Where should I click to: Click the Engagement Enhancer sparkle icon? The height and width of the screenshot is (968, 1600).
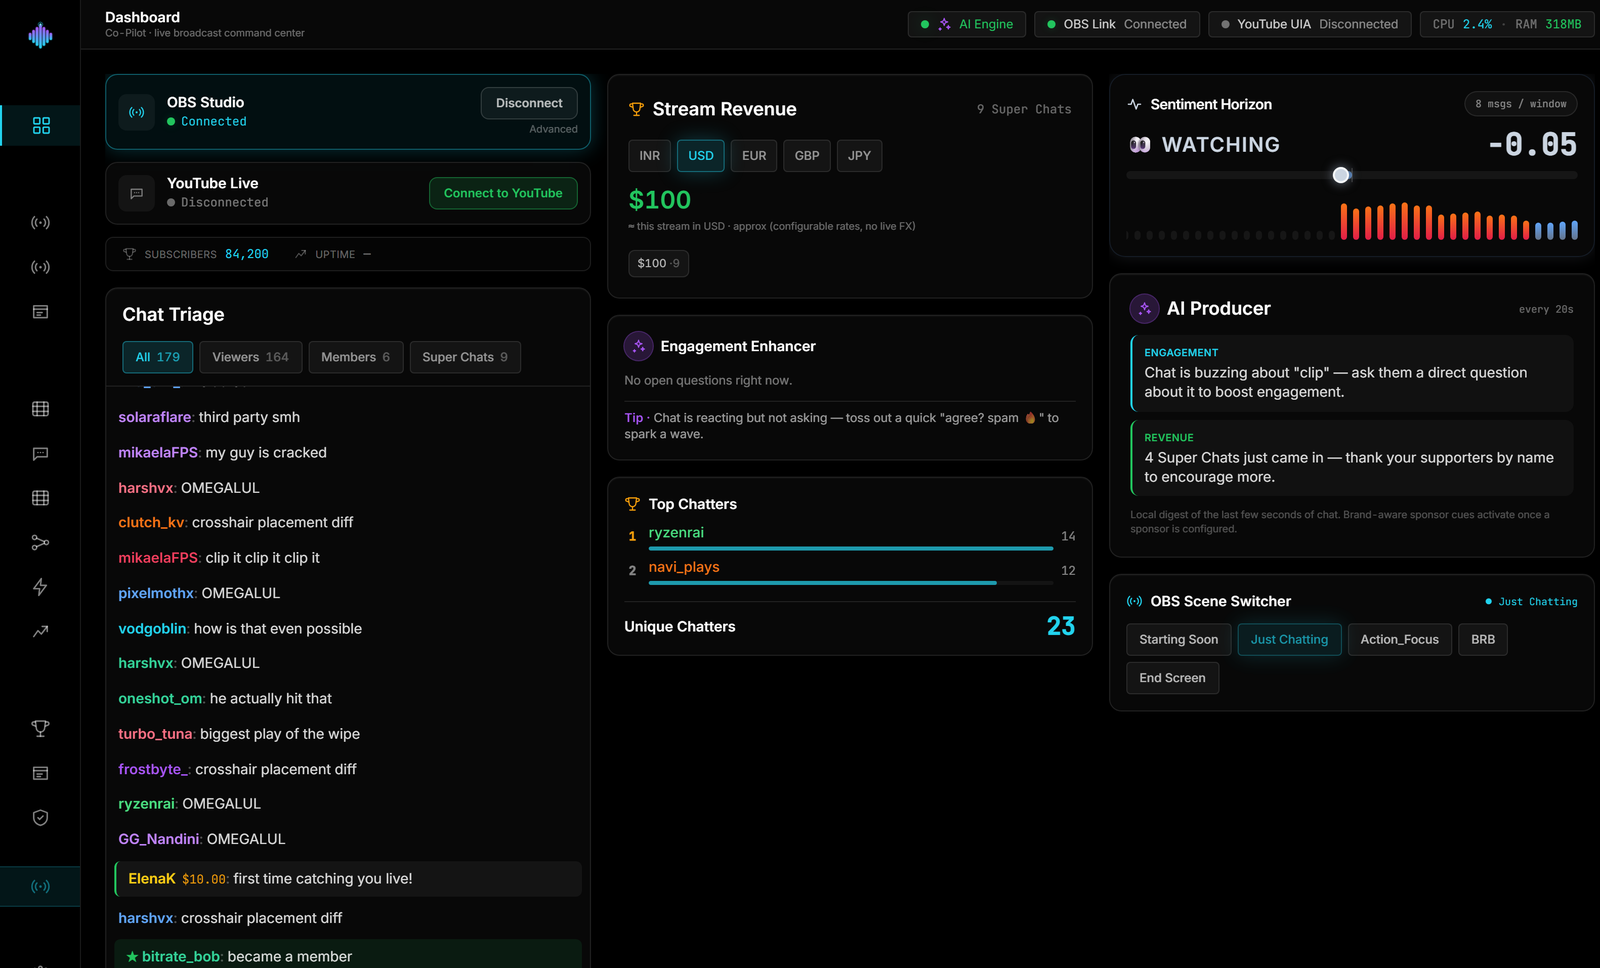point(638,346)
